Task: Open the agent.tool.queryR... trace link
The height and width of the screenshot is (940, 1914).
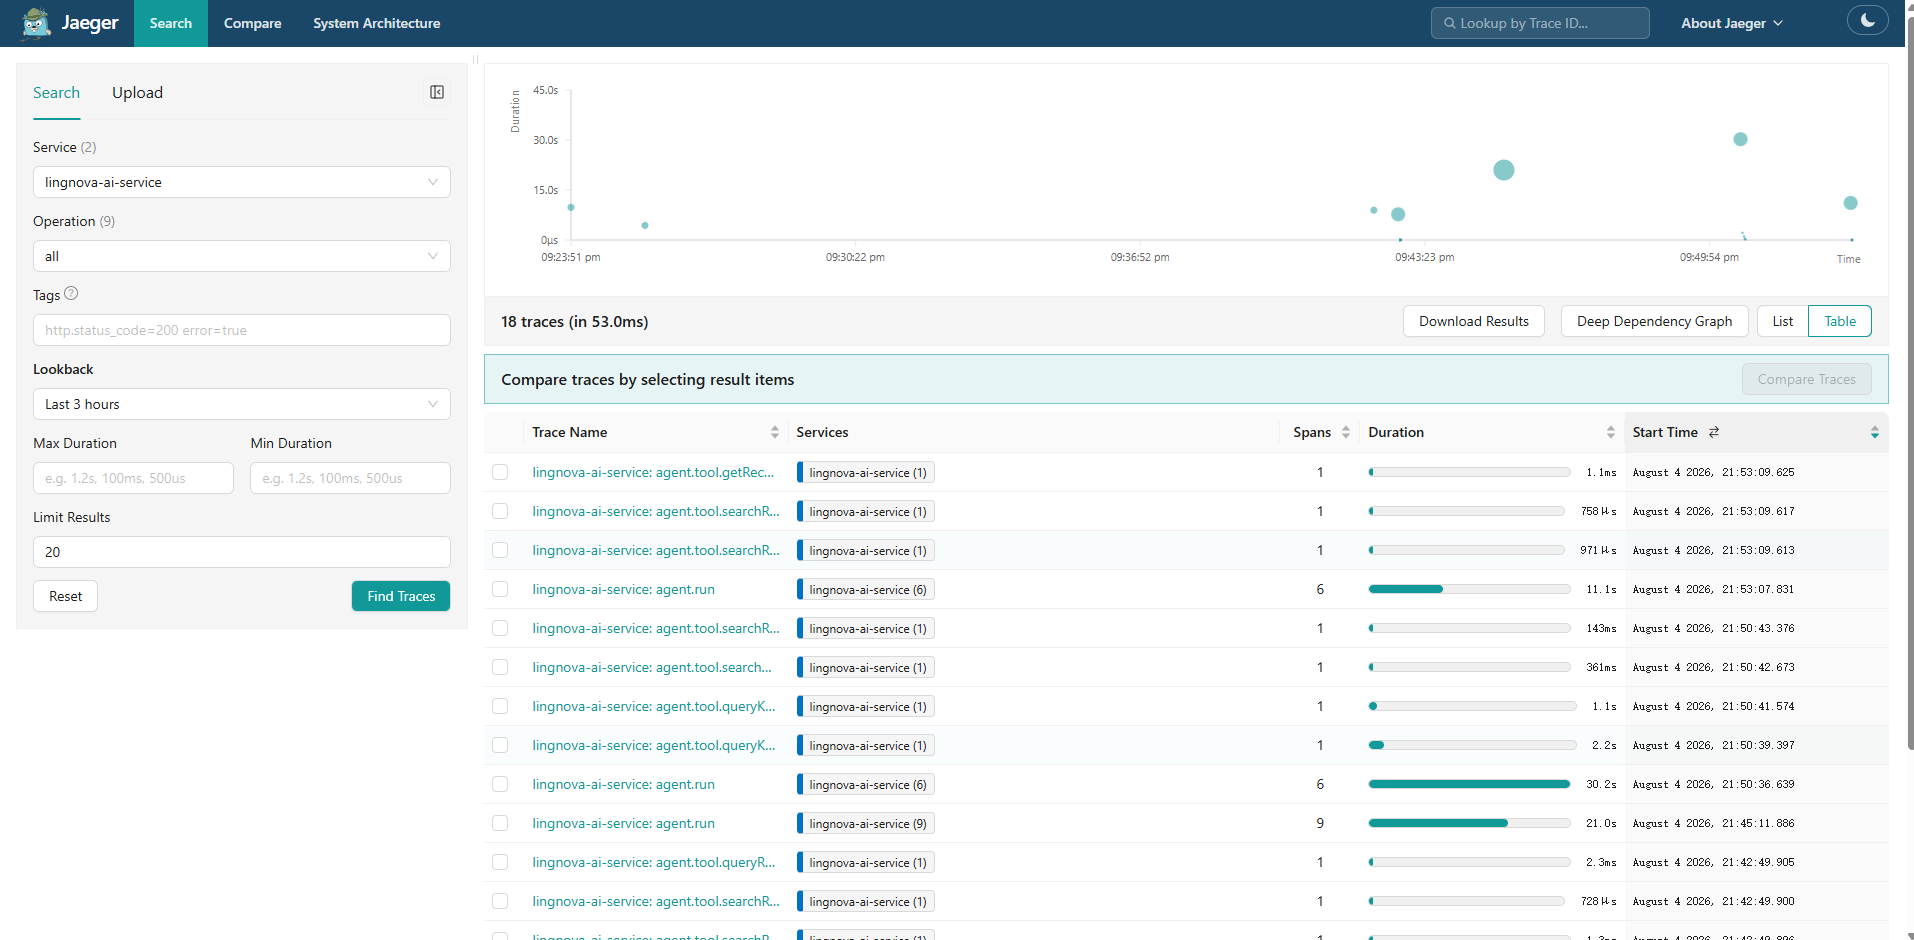Action: click(653, 862)
